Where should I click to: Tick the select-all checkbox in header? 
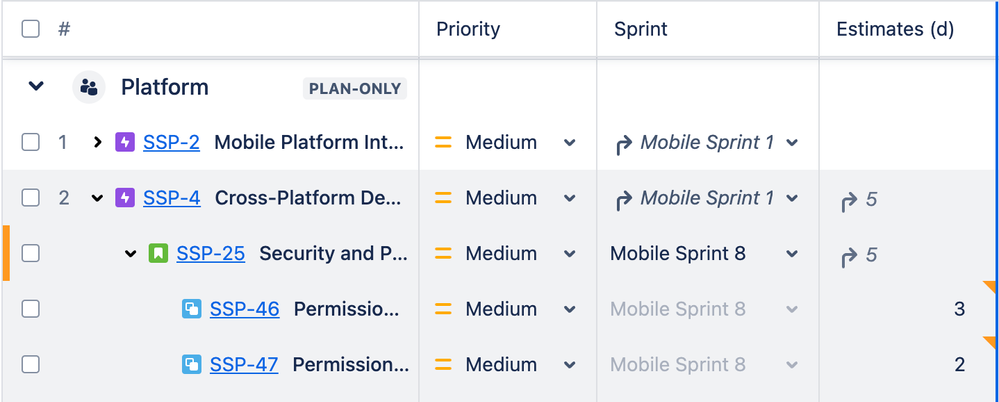click(x=31, y=29)
